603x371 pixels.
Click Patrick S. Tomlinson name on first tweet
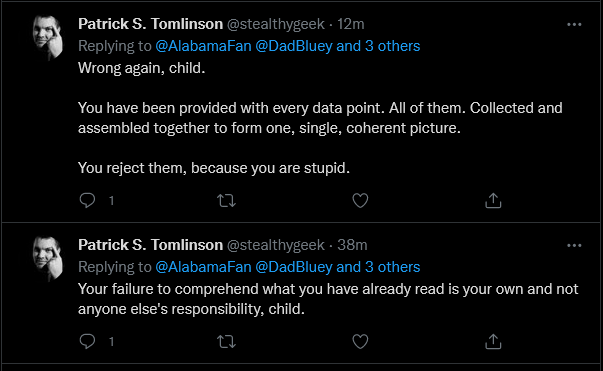coord(150,24)
